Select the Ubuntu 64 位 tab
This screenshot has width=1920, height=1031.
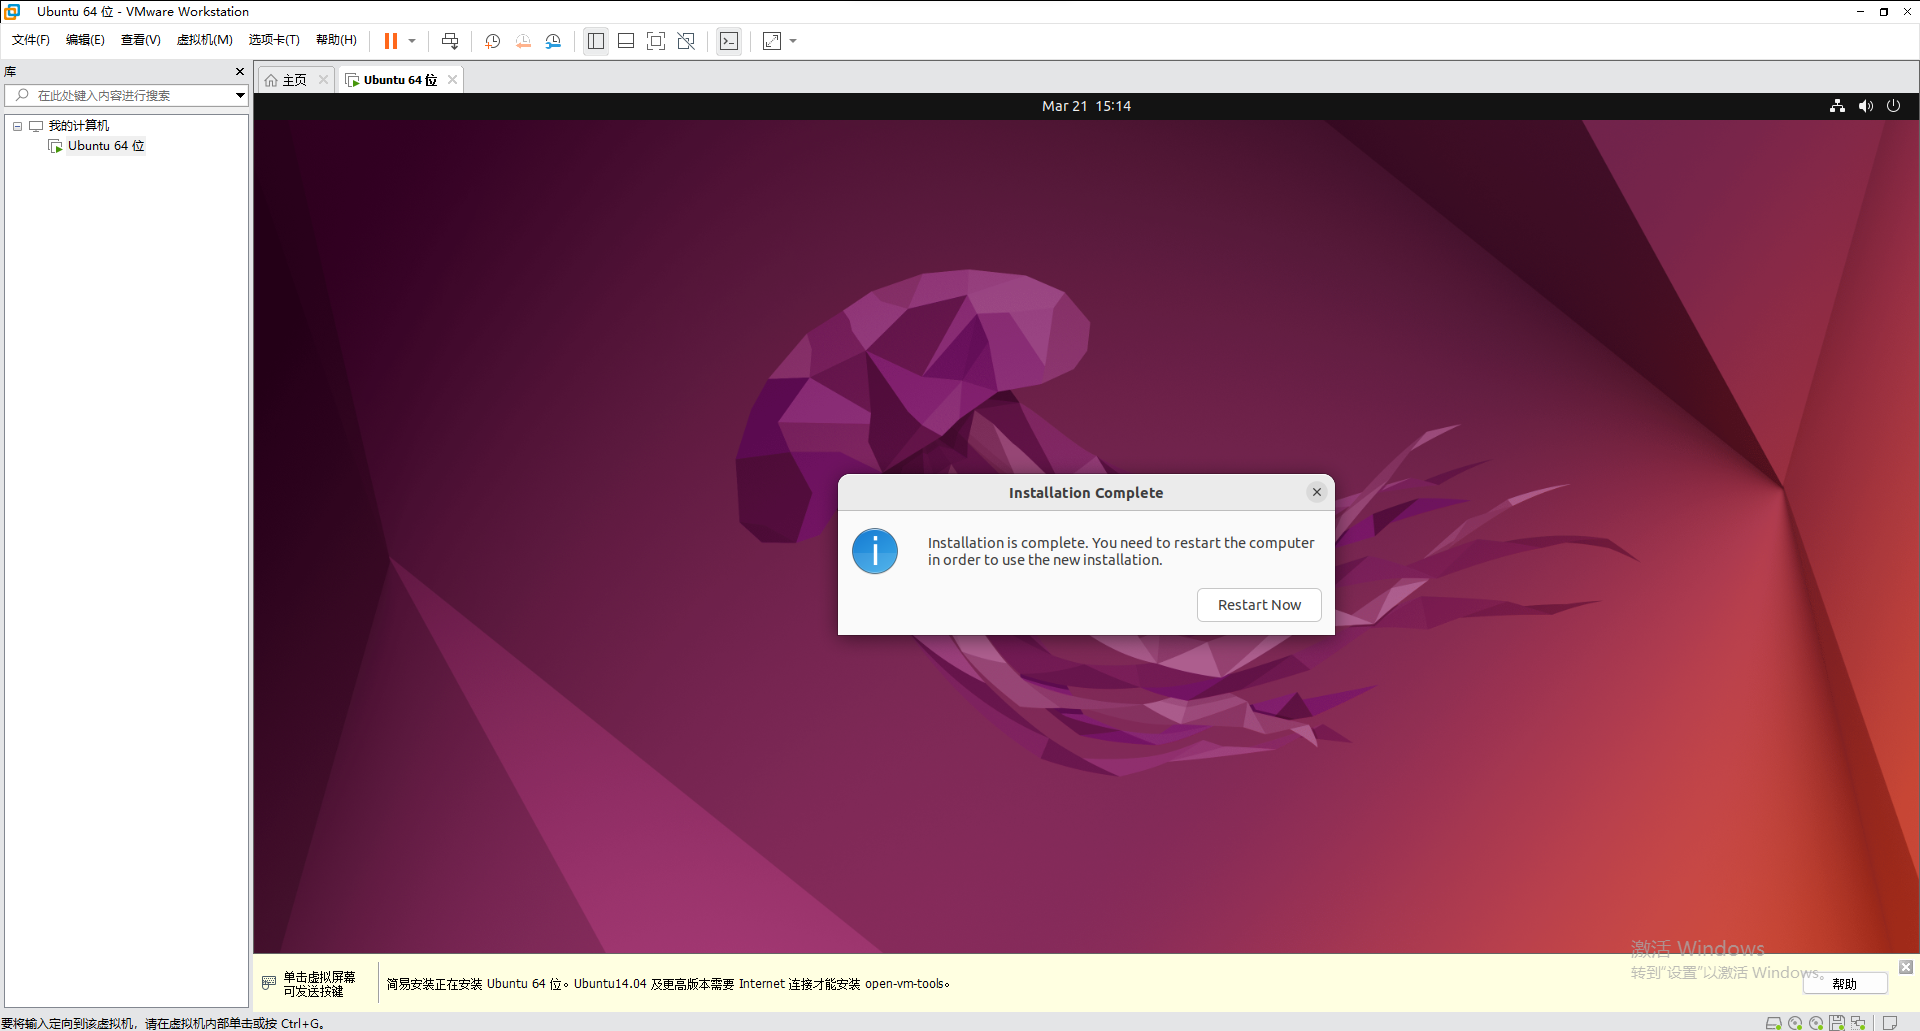(400, 80)
